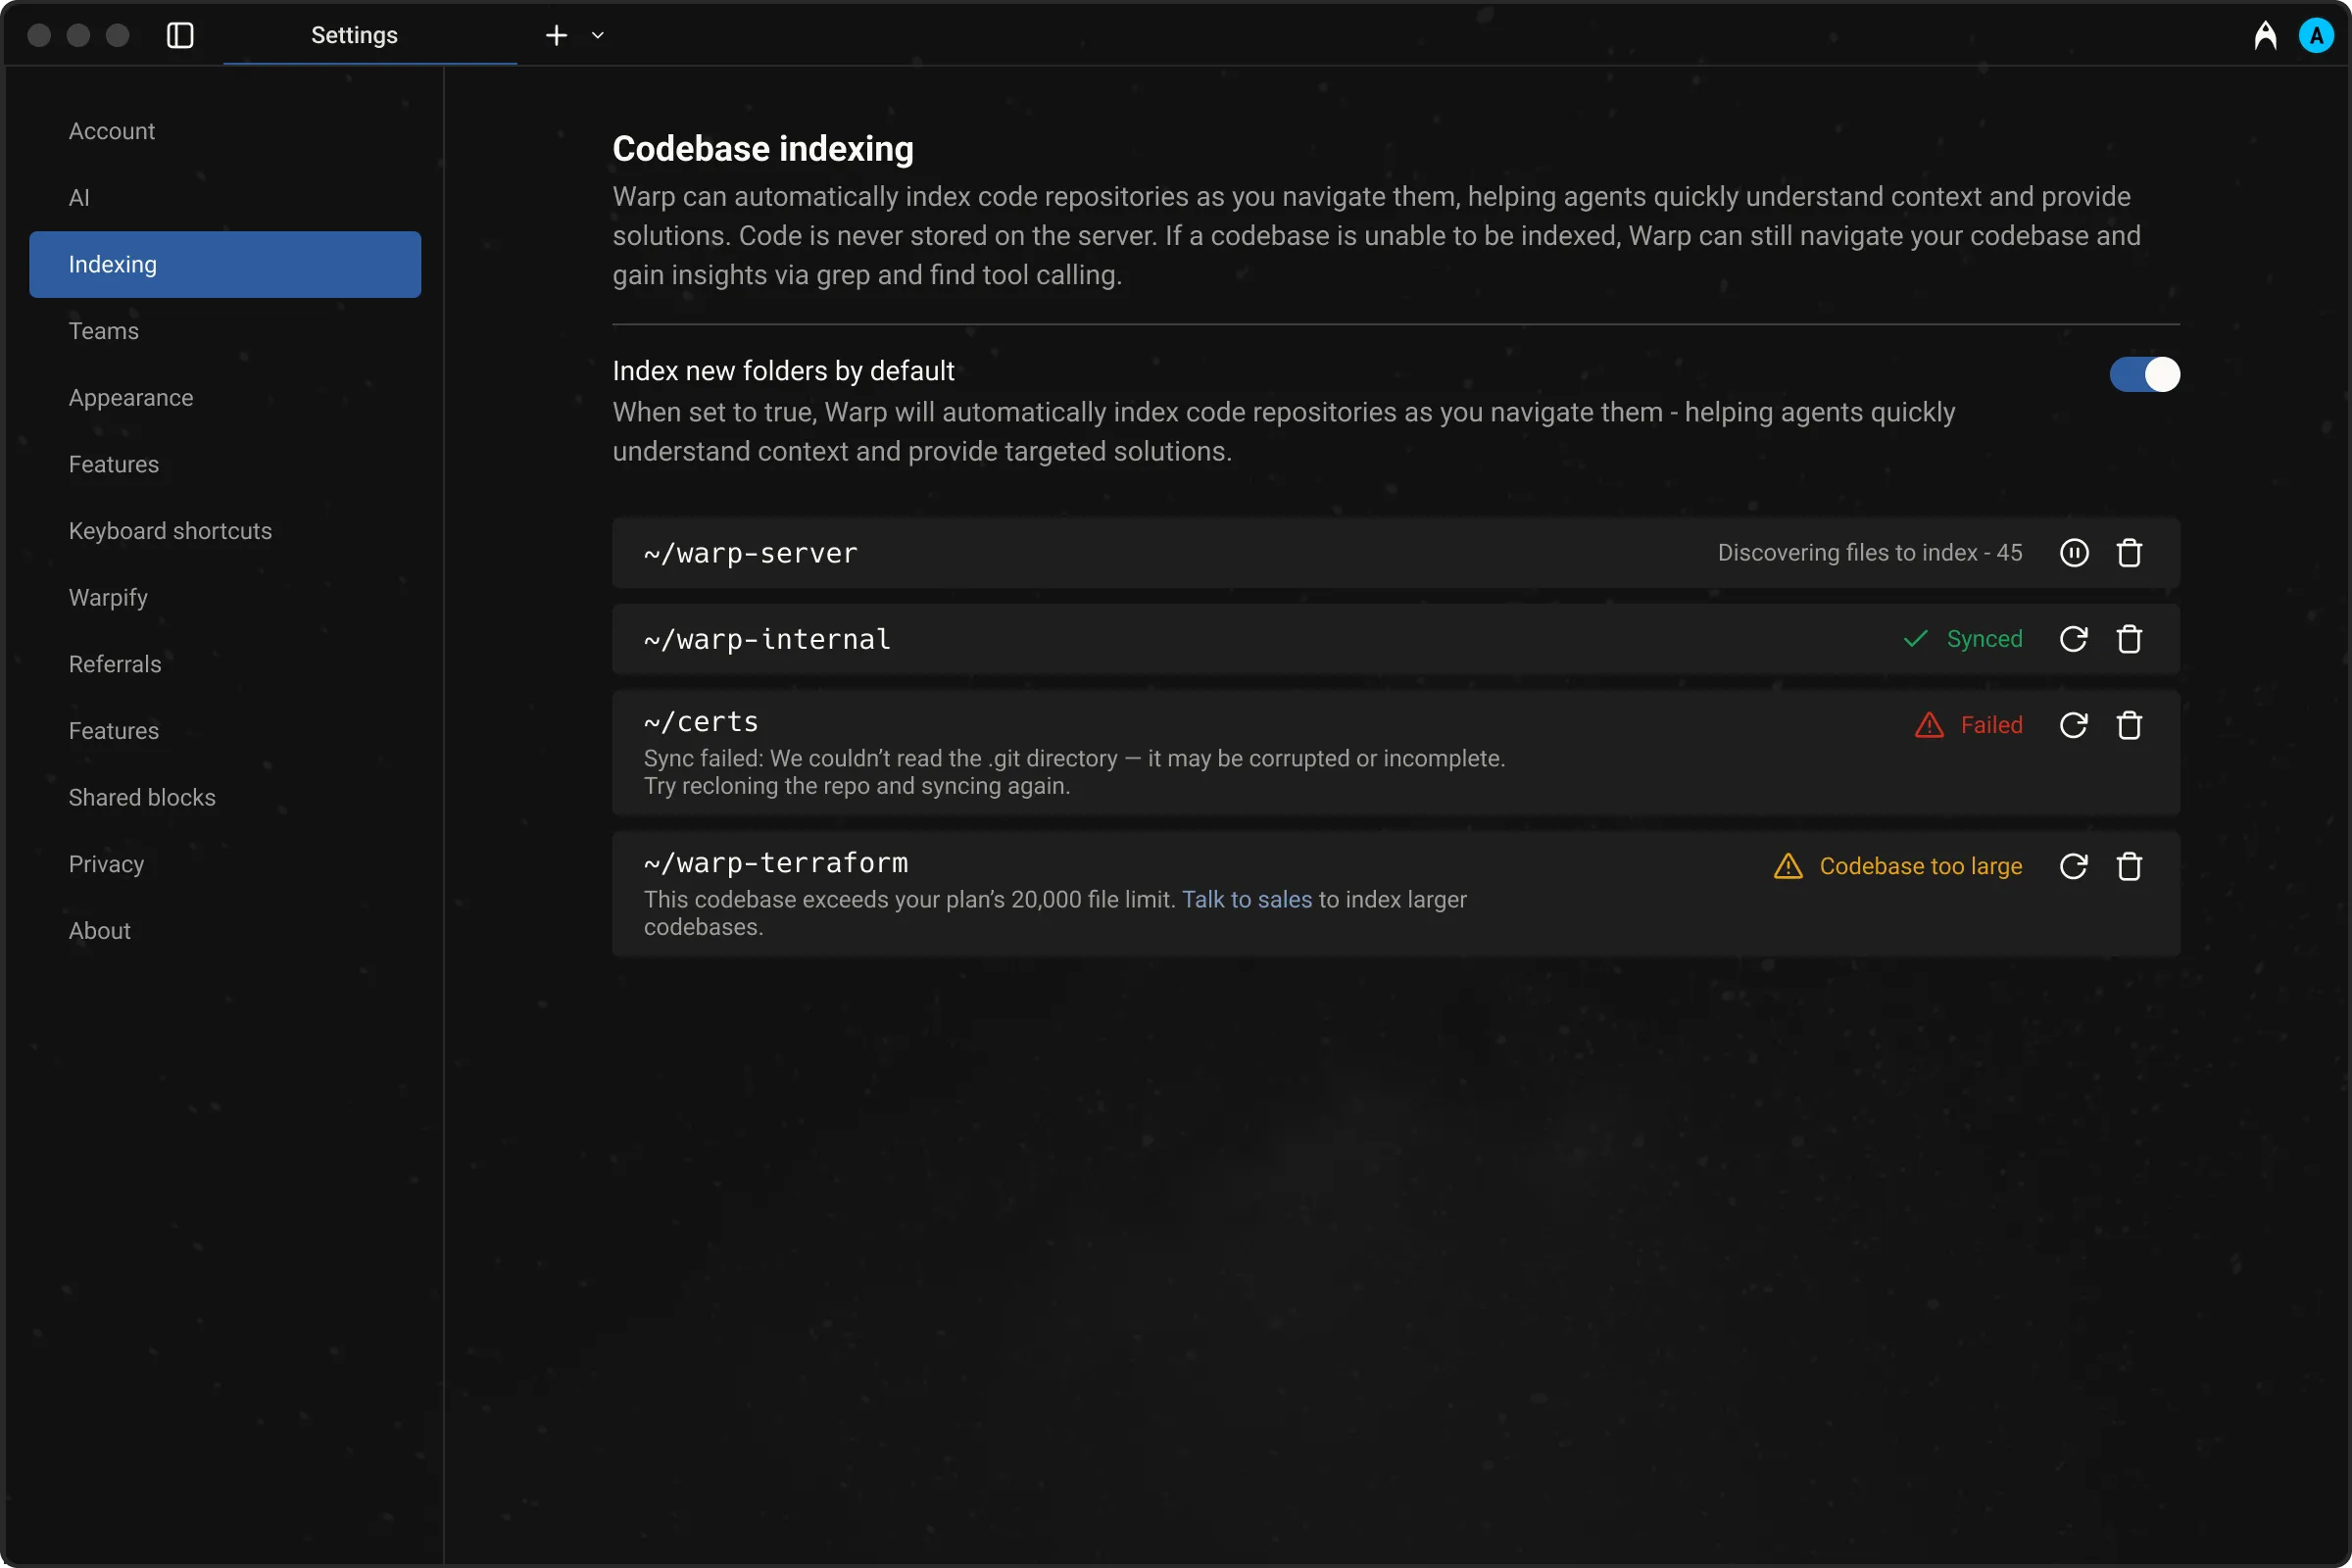Image resolution: width=2352 pixels, height=1568 pixels.
Task: Resync the ~/warp-internal codebase
Action: 2074,639
